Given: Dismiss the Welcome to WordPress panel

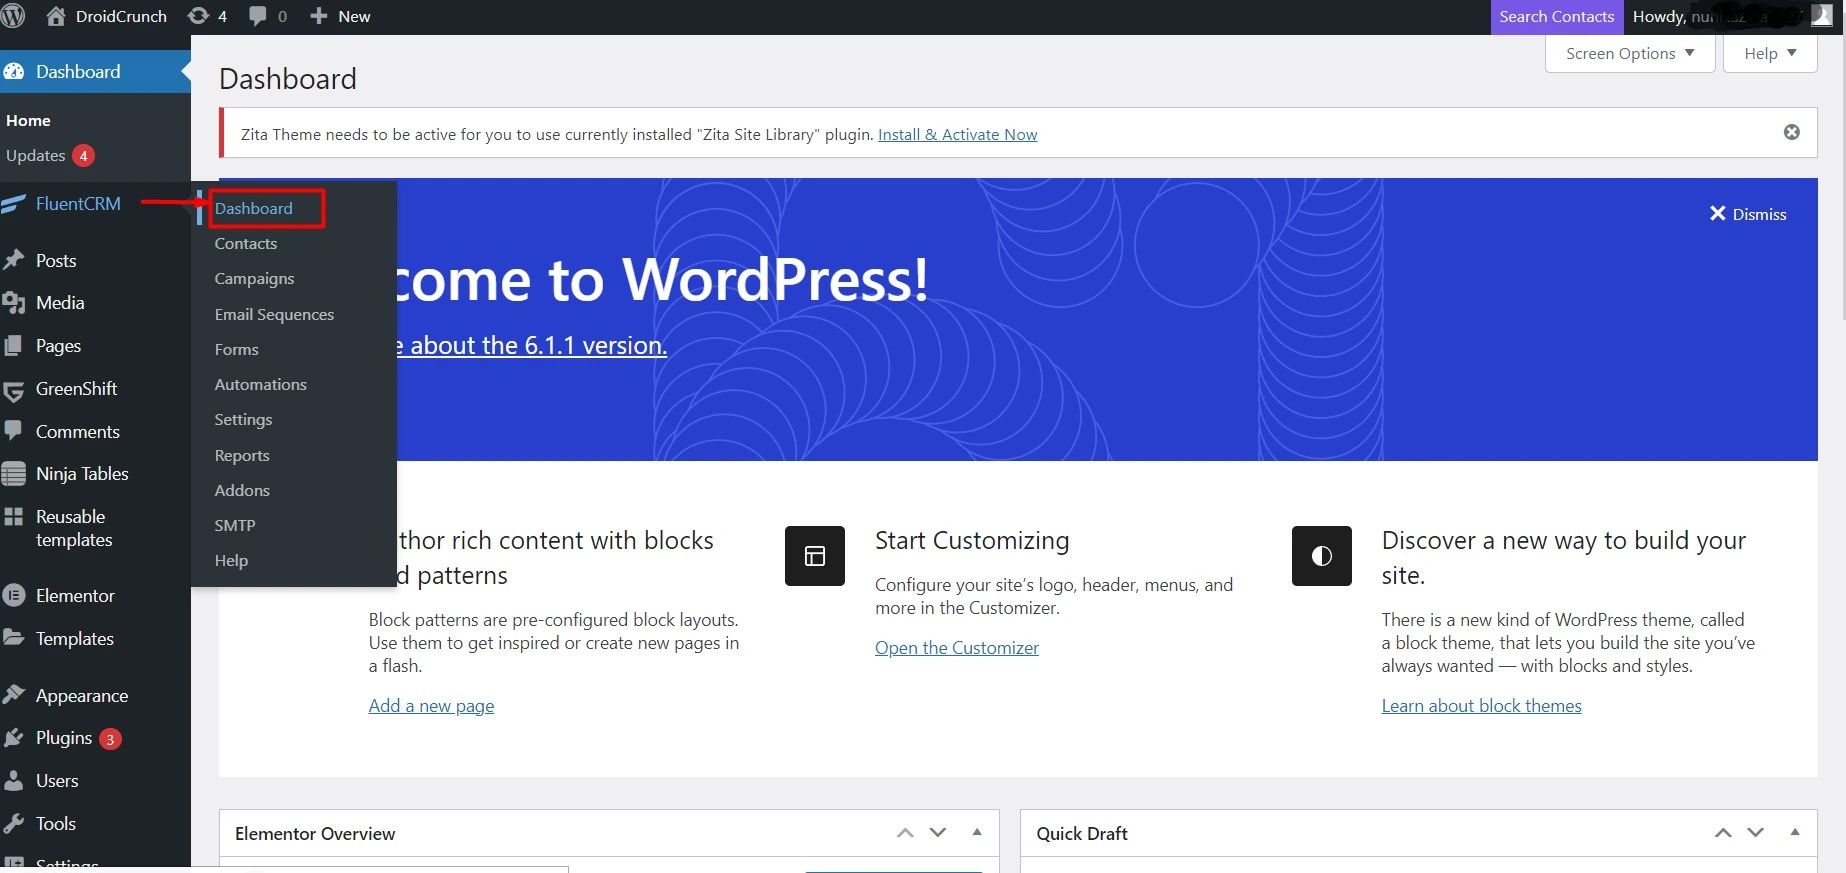Looking at the screenshot, I should click(1748, 214).
